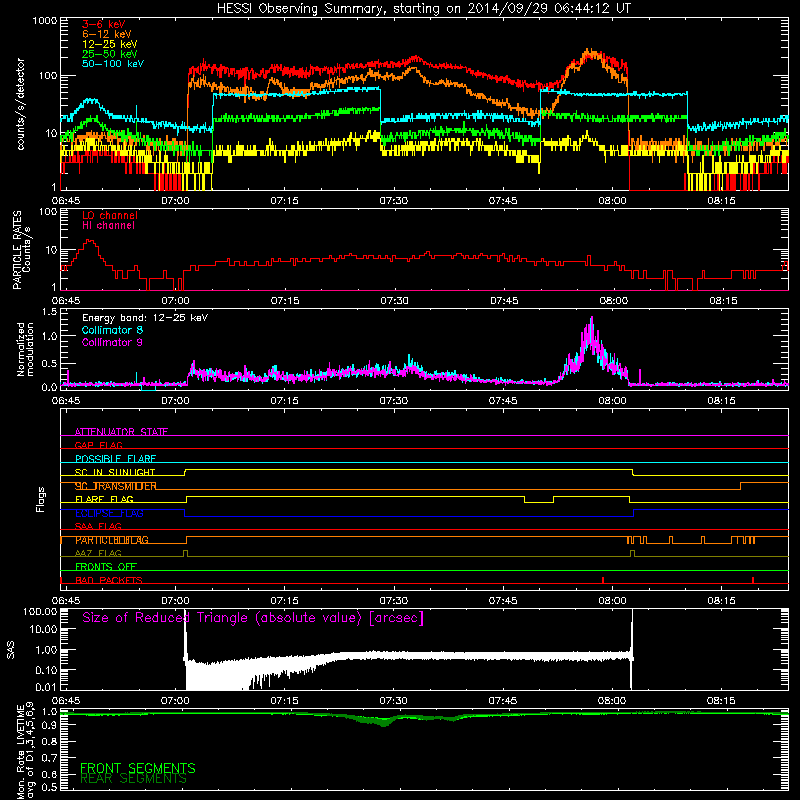Click the particle rate LO peak near 06:48
The width and height of the screenshot is (800, 800).
coord(90,240)
